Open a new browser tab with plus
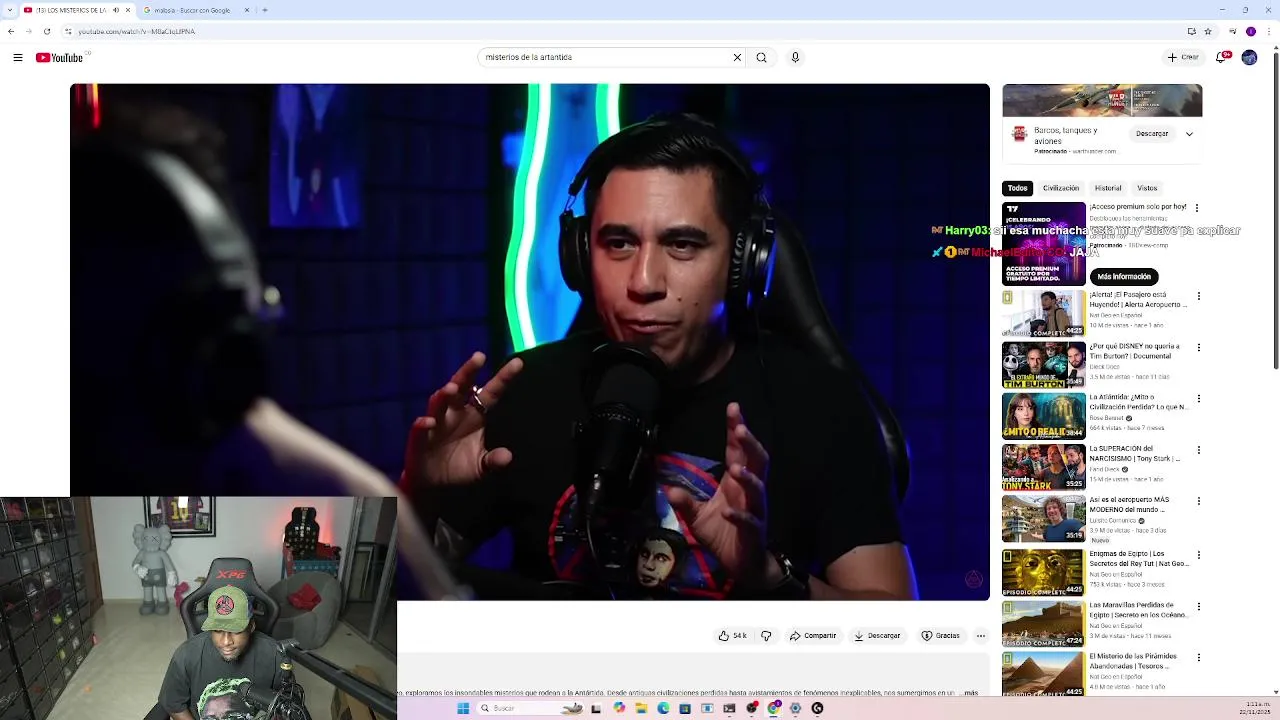Screen dimensions: 1280x720 (265, 10)
